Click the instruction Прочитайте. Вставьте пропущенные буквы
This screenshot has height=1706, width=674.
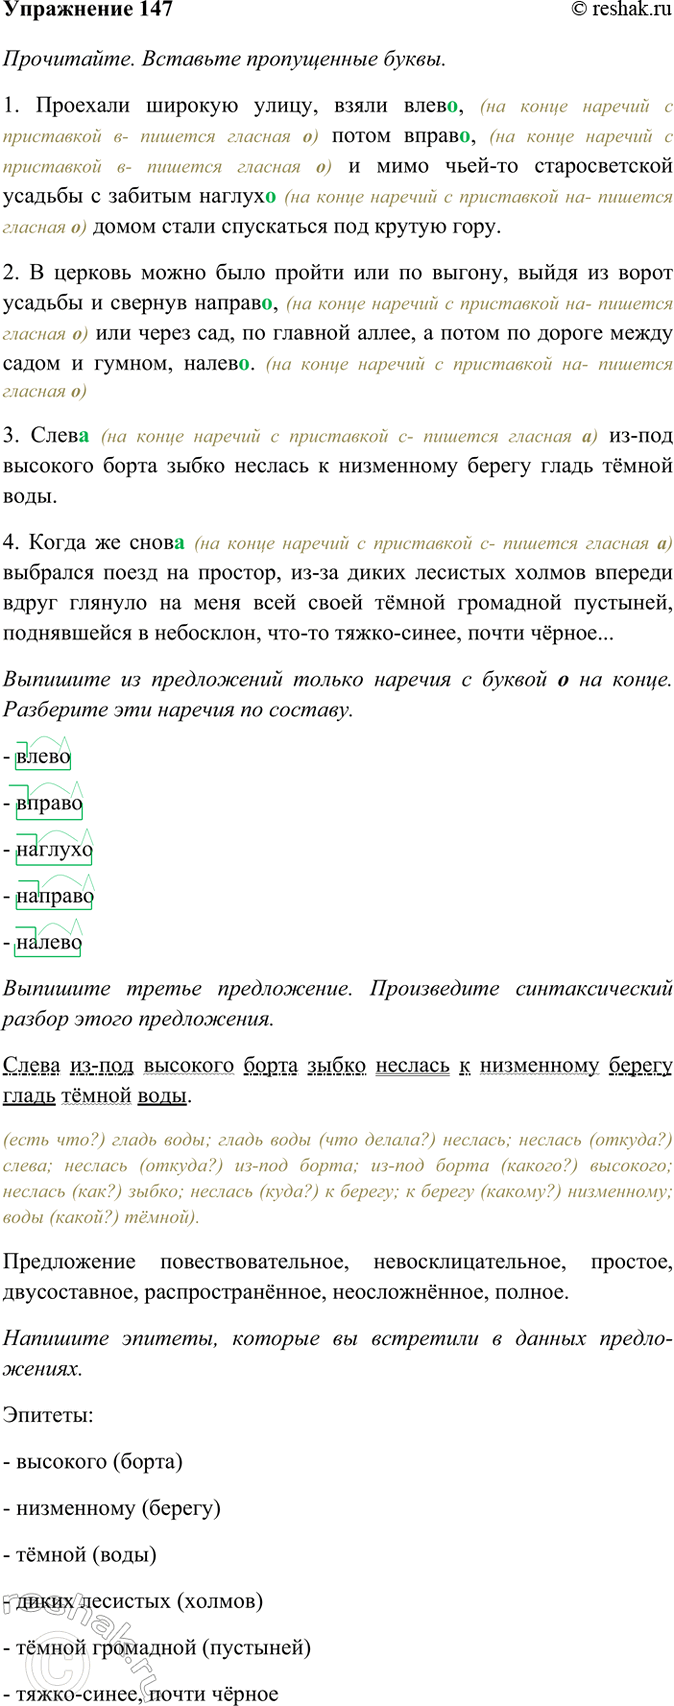pyautogui.click(x=224, y=59)
